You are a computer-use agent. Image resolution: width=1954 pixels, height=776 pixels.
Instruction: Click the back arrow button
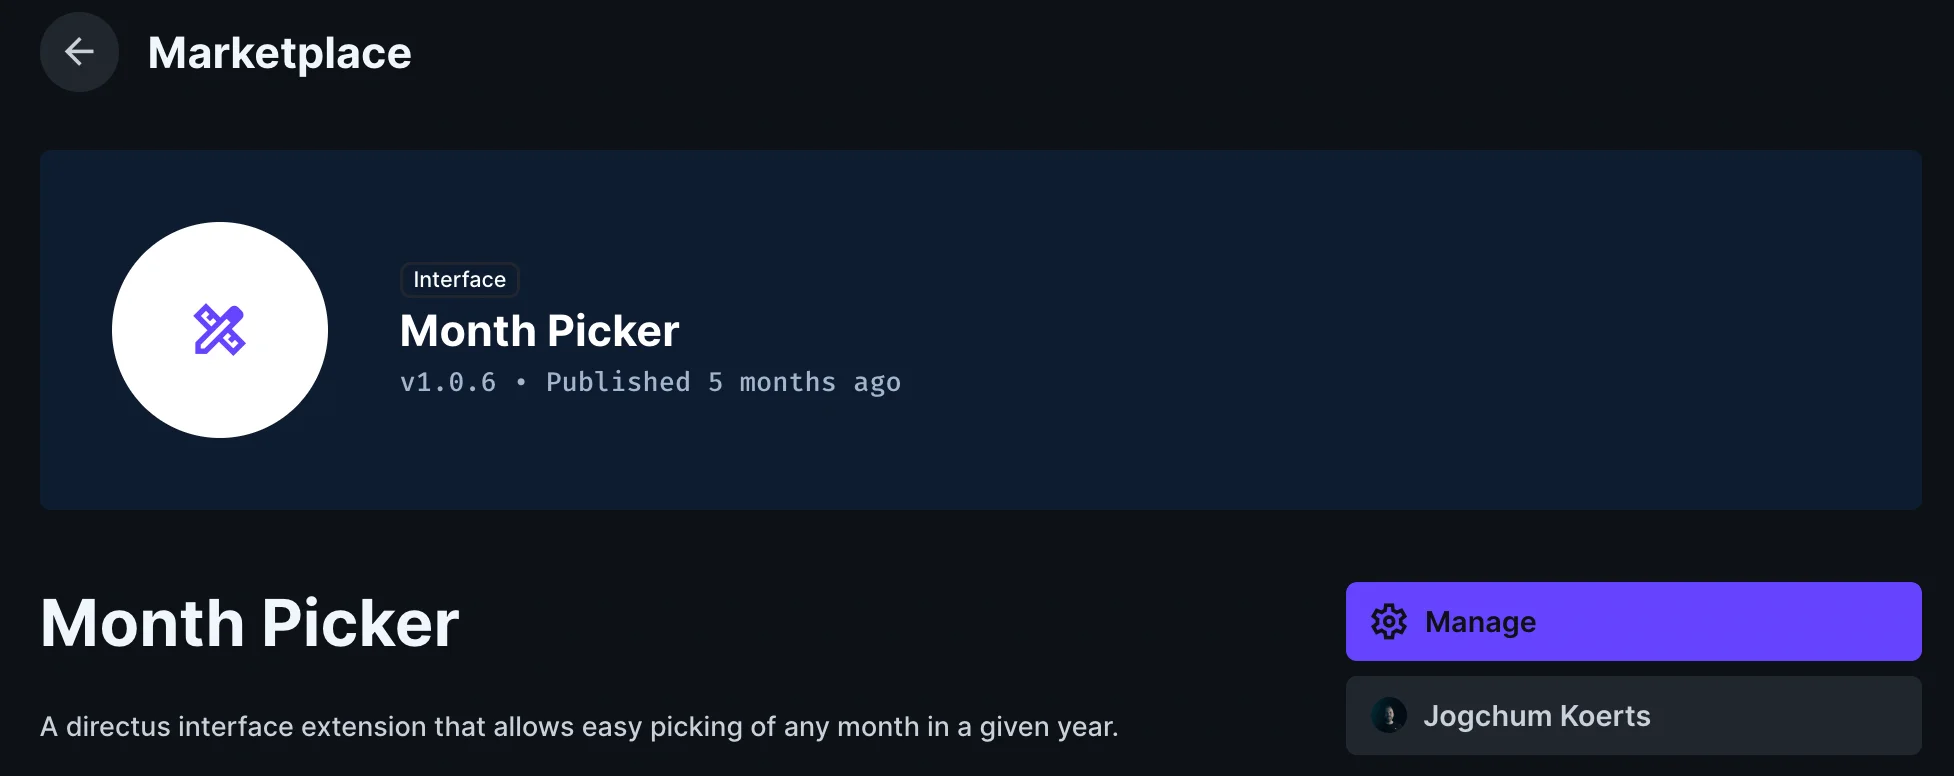tap(79, 52)
